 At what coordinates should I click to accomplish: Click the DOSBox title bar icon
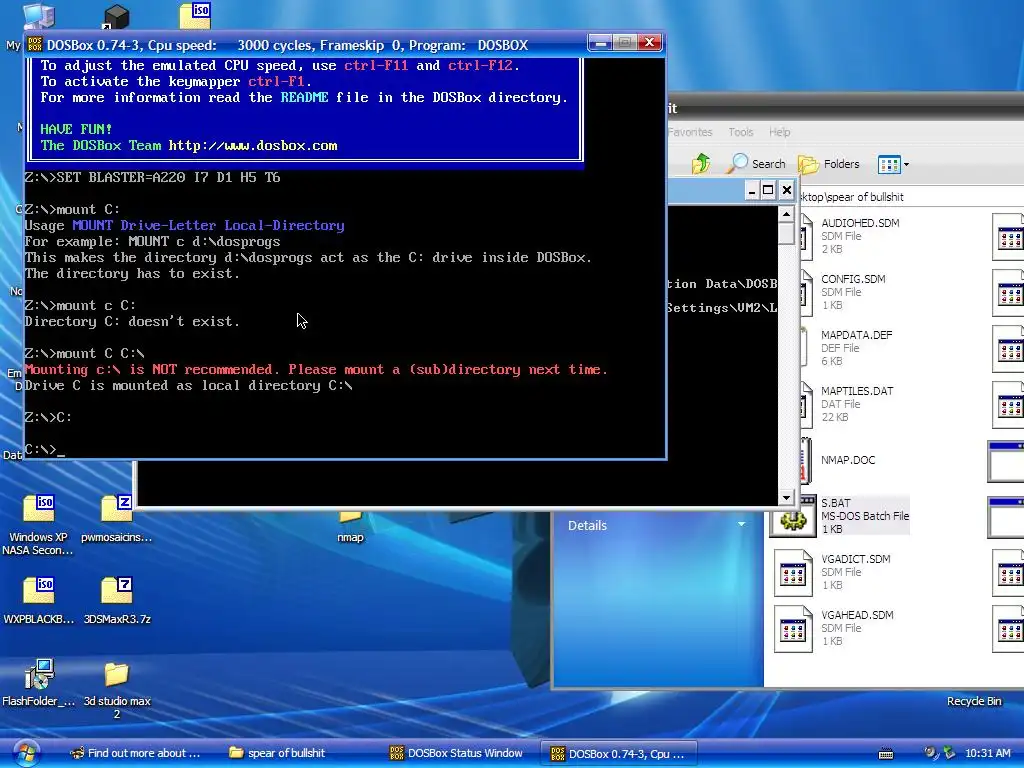coord(35,44)
